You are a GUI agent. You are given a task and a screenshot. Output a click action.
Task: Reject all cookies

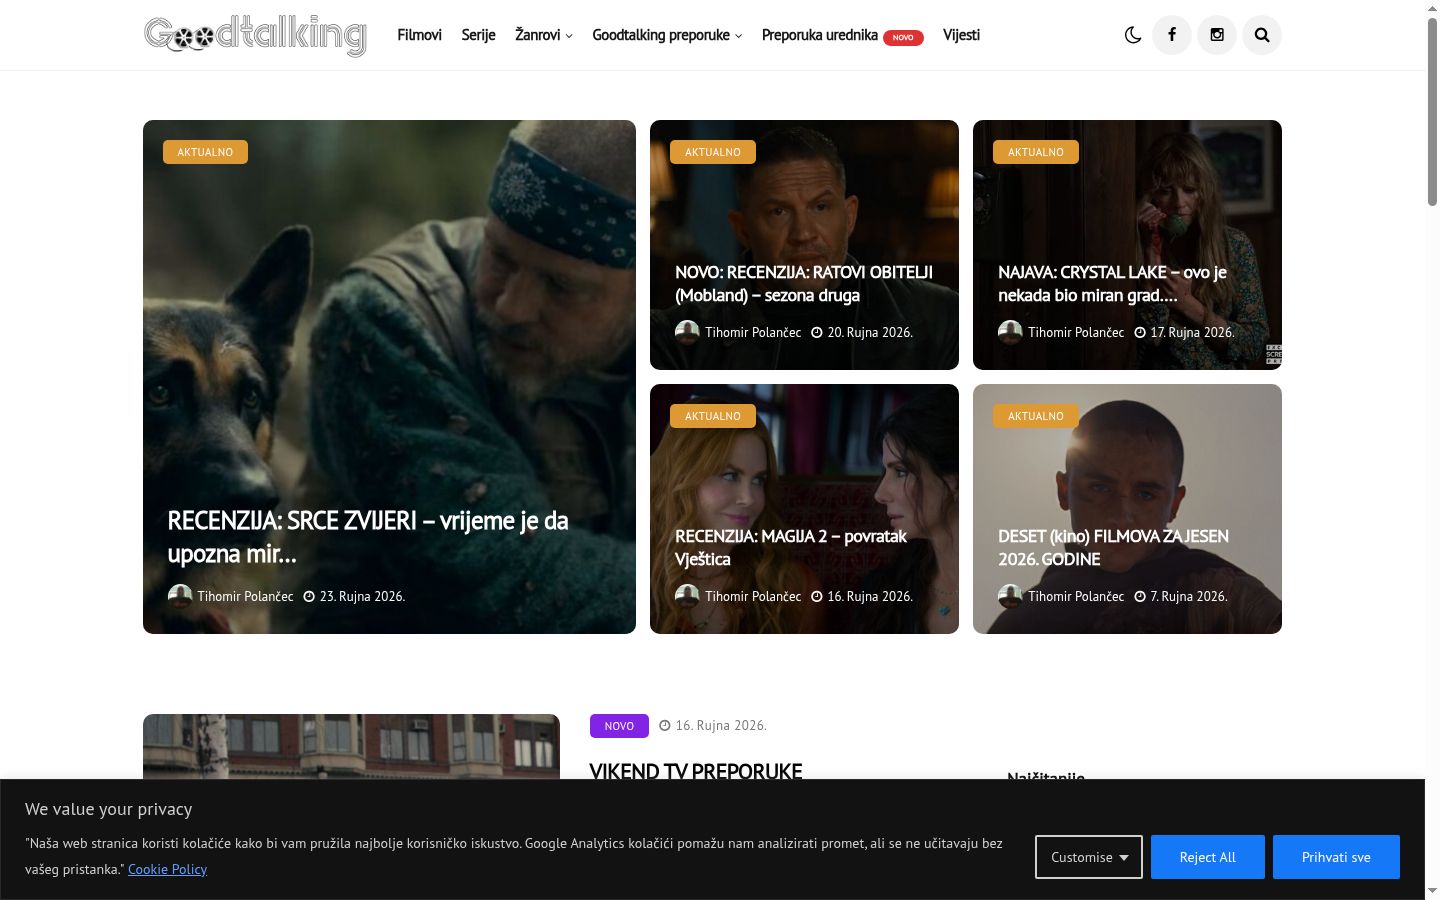point(1208,857)
